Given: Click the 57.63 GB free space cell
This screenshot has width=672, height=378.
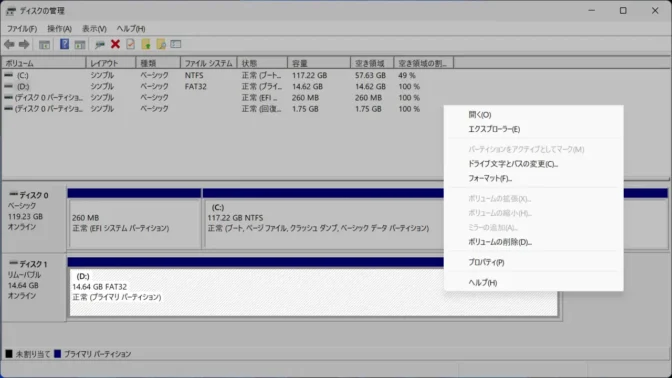Looking at the screenshot, I should click(x=370, y=75).
